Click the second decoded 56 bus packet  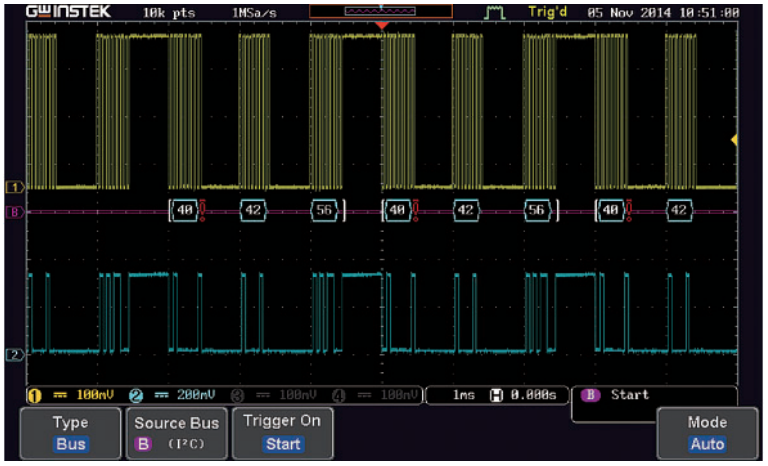click(536, 210)
